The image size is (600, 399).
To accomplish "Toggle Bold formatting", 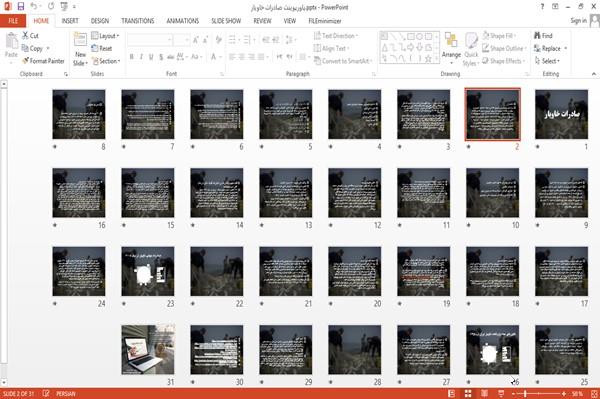I will point(132,57).
